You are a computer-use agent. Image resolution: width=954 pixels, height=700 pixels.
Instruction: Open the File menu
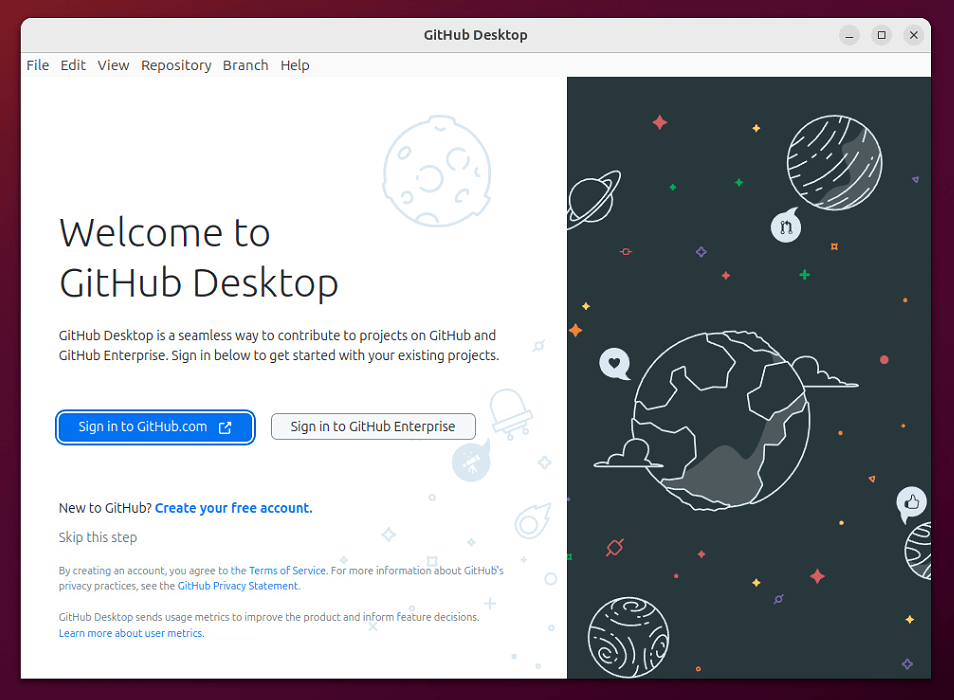click(38, 65)
